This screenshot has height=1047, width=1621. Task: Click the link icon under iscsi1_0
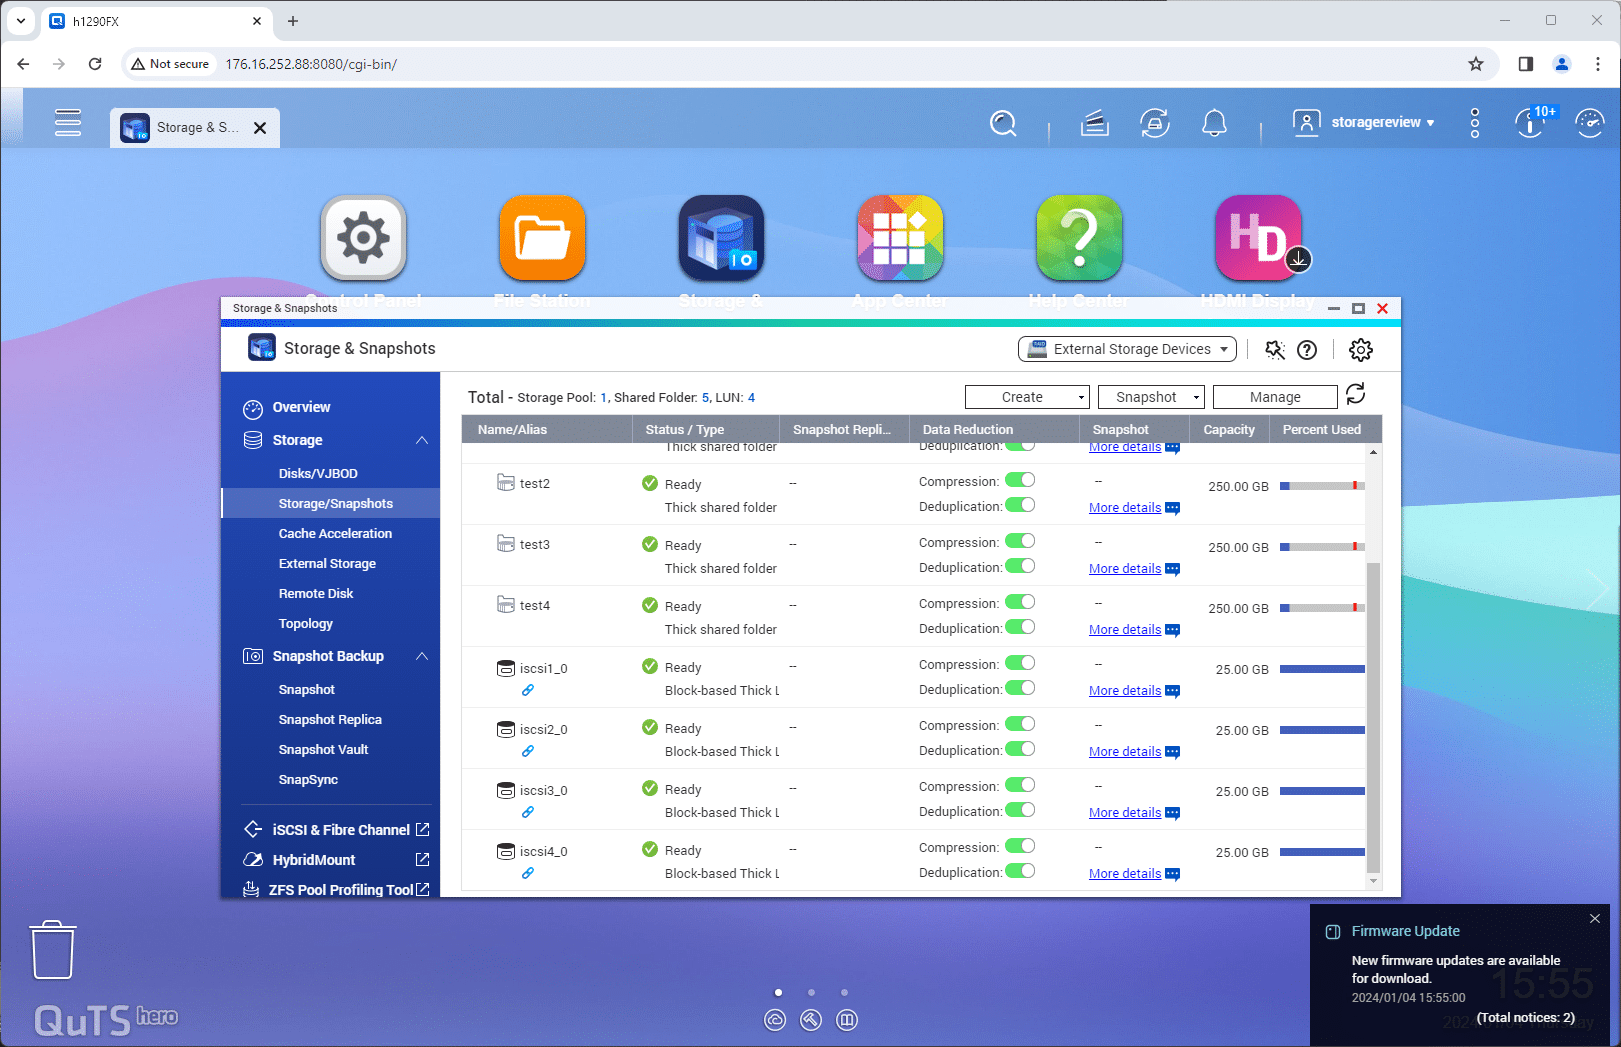[528, 690]
